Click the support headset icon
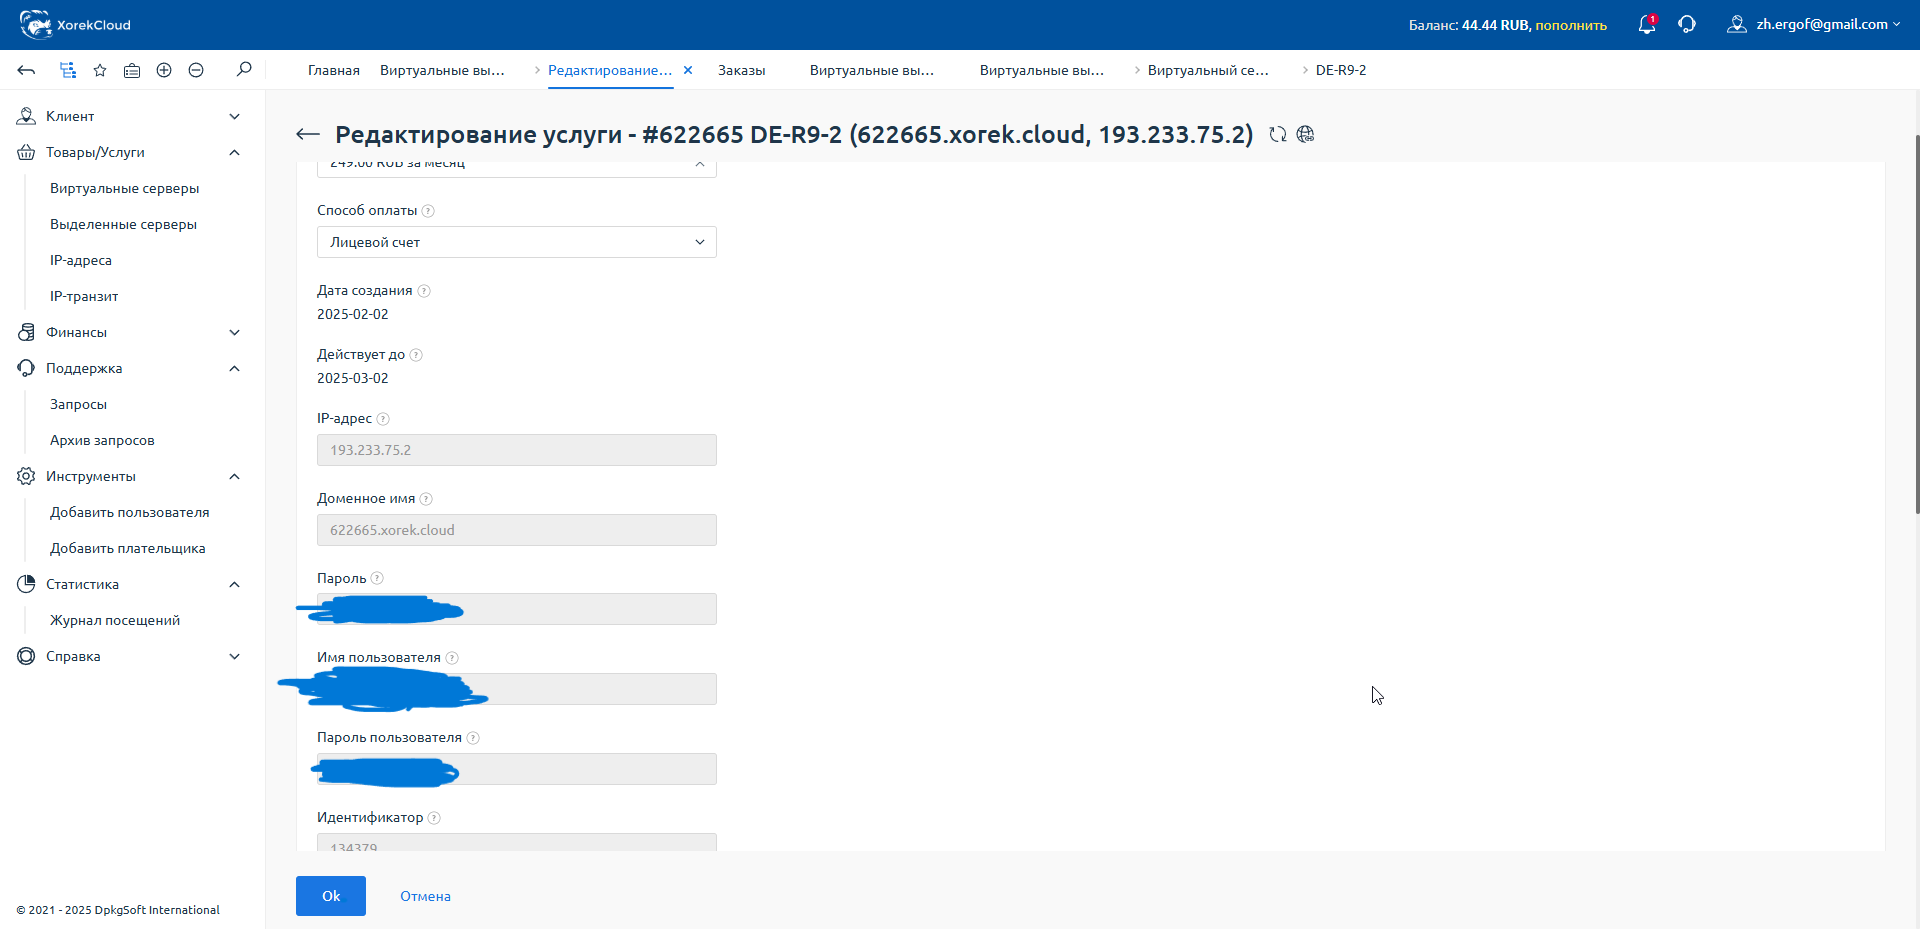The height and width of the screenshot is (929, 1920). point(1687,24)
